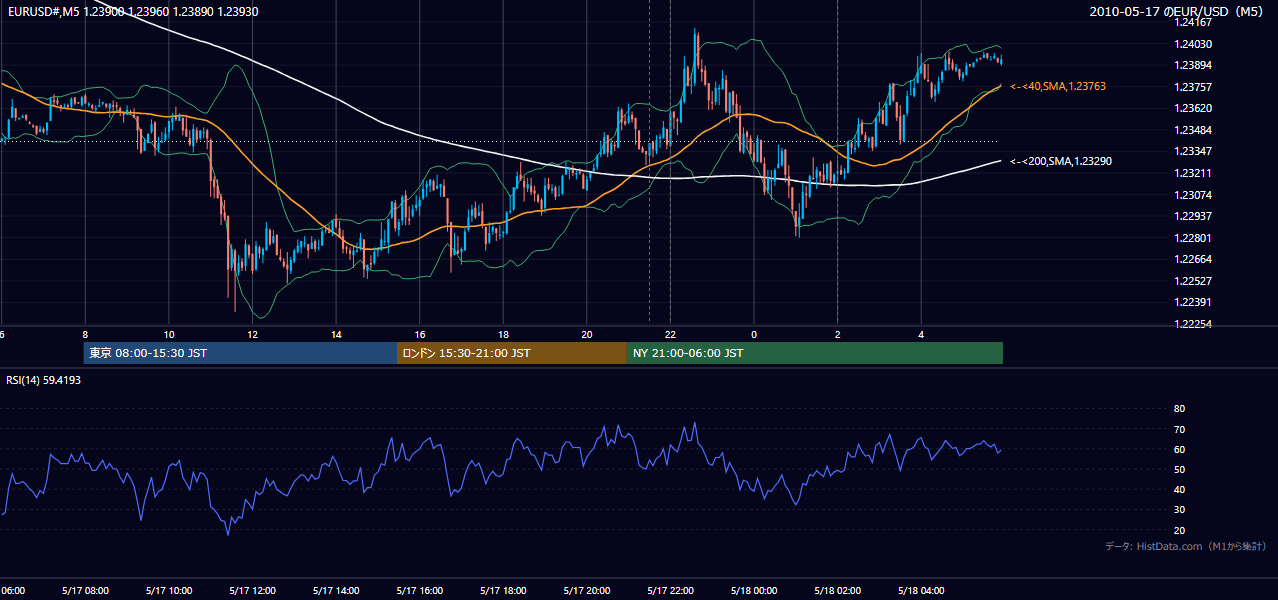This screenshot has height=600, width=1278.
Task: Click price axis value 1.22254
Action: (x=1193, y=324)
